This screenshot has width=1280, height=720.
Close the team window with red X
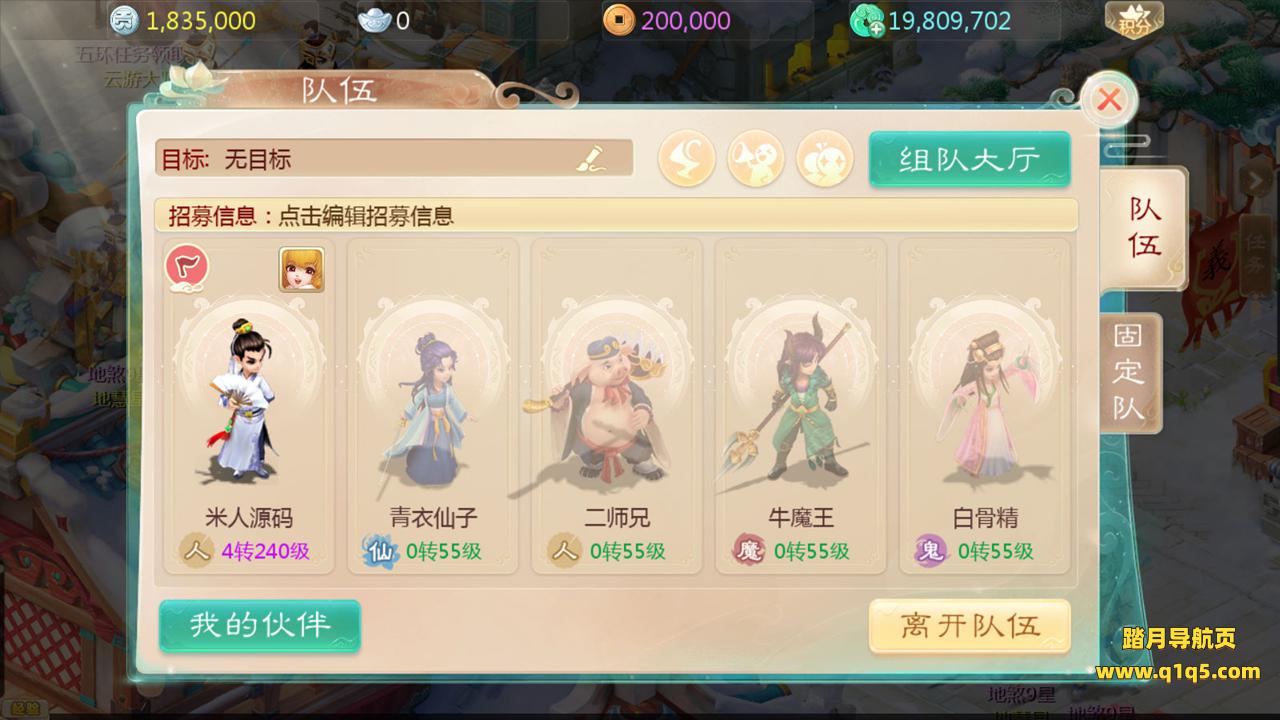coord(1109,100)
